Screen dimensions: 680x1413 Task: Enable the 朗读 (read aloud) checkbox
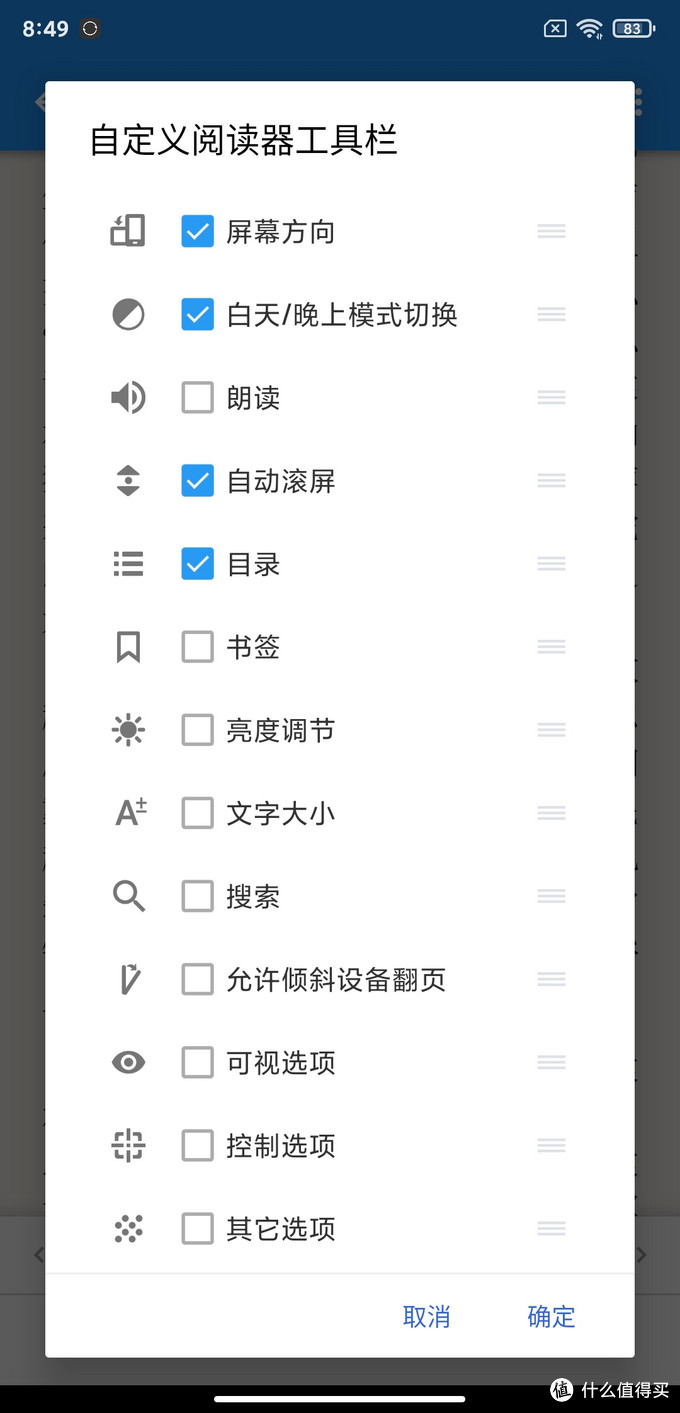click(197, 396)
